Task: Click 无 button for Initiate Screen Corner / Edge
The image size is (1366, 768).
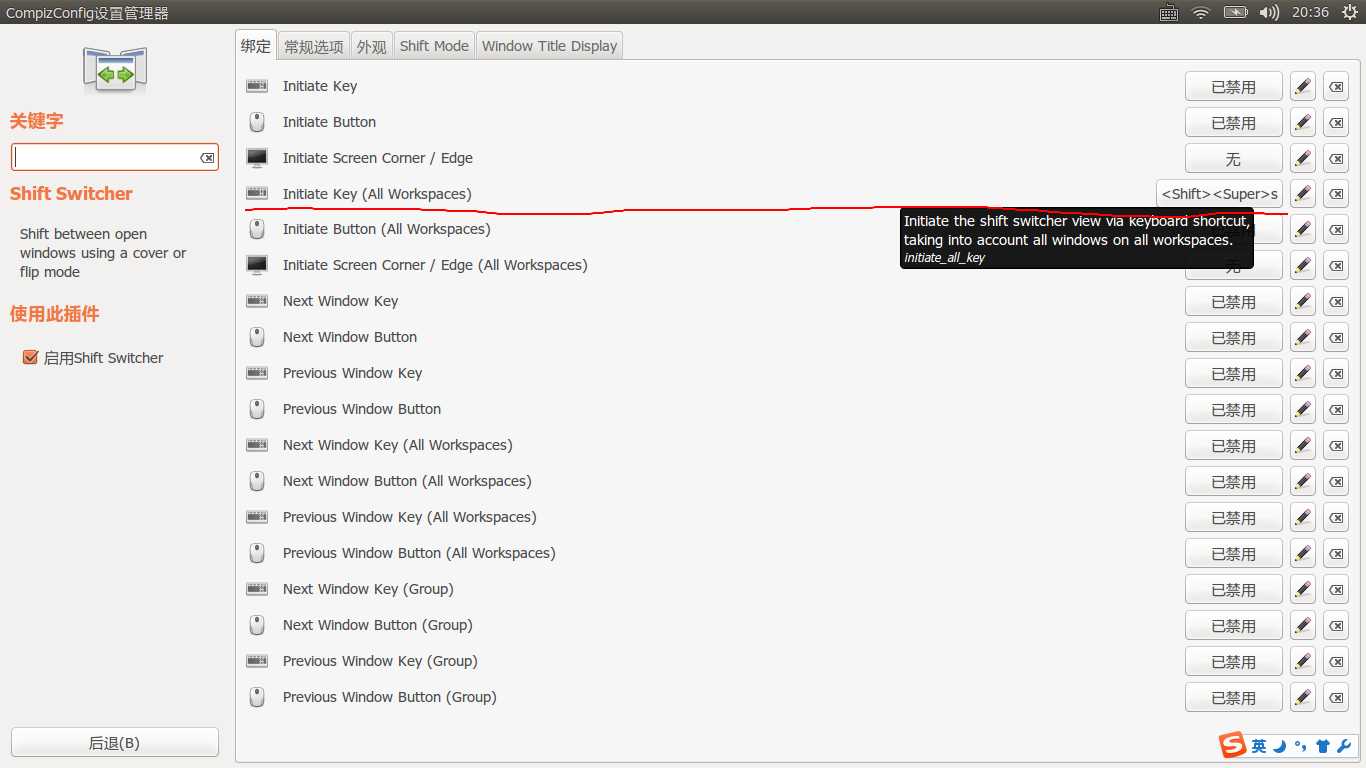Action: coord(1233,159)
